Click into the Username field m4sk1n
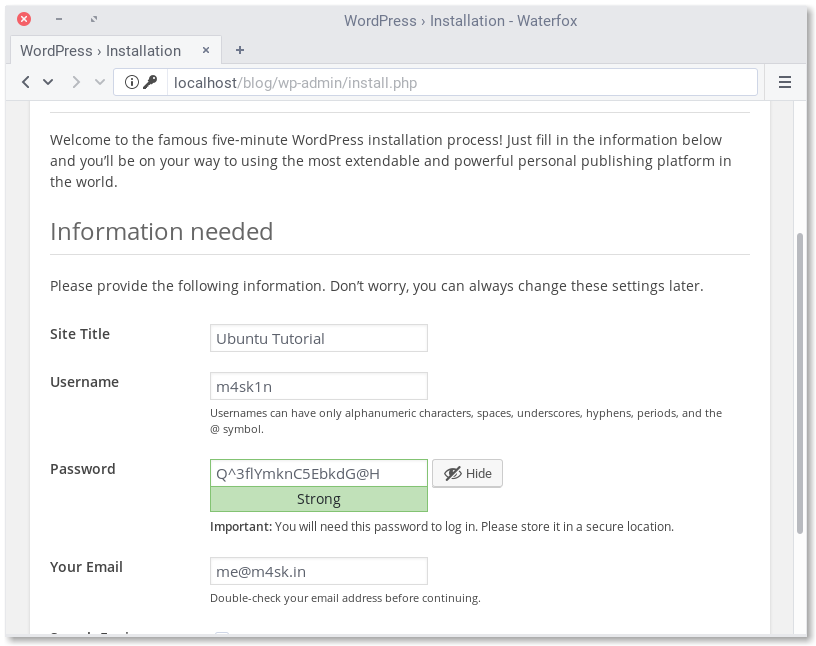The width and height of the screenshot is (816, 646). coord(318,386)
